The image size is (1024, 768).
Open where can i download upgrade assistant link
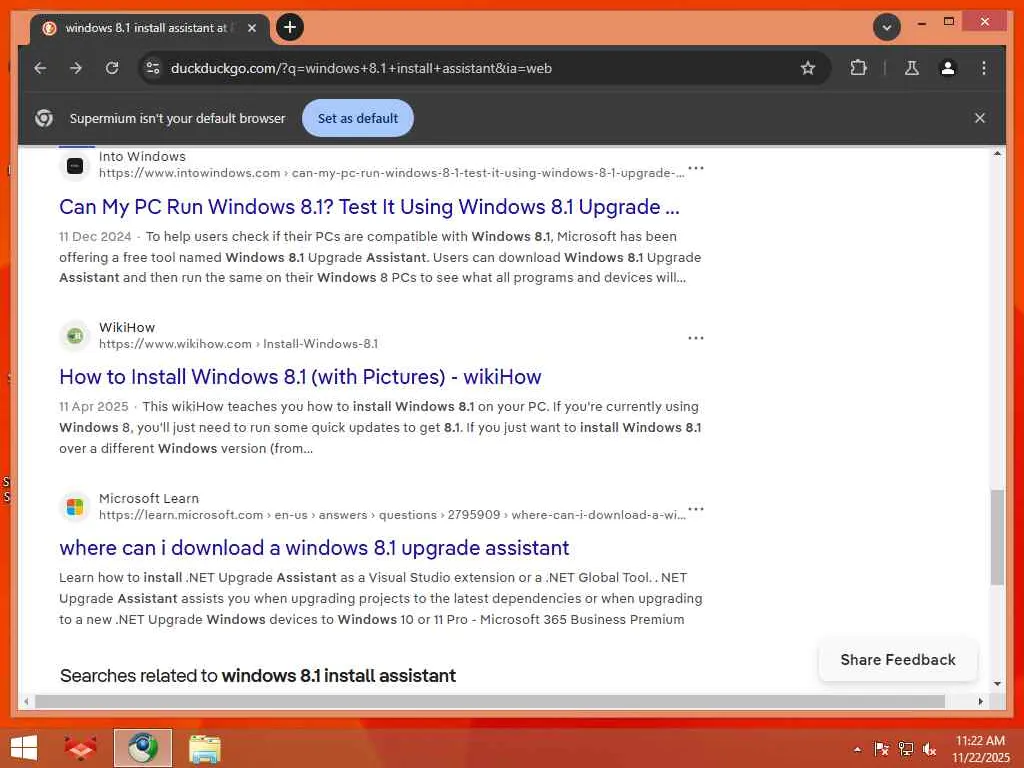coord(314,548)
